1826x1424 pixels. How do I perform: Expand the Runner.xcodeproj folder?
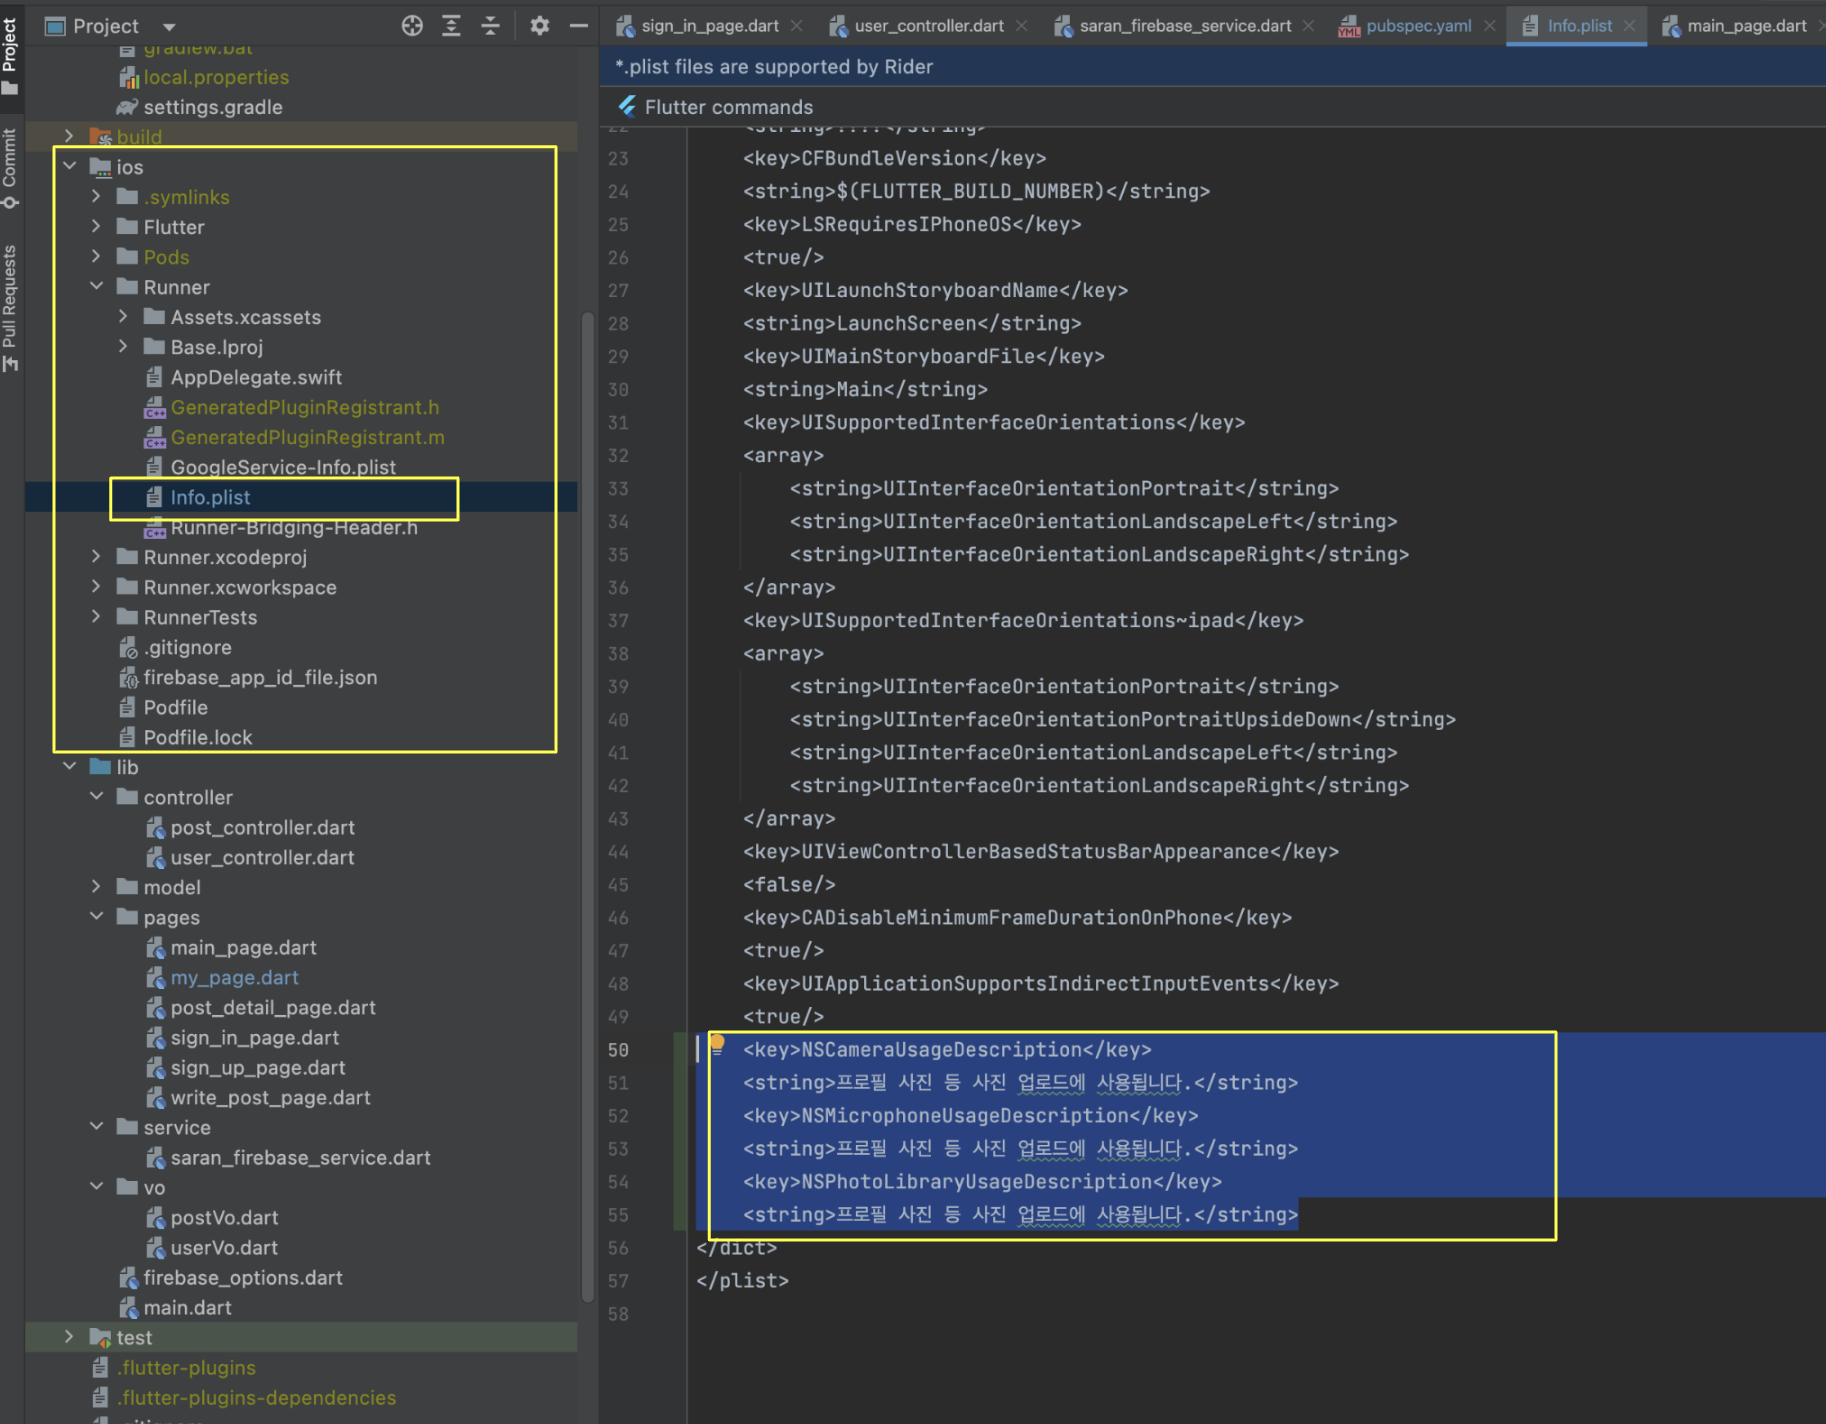point(96,556)
